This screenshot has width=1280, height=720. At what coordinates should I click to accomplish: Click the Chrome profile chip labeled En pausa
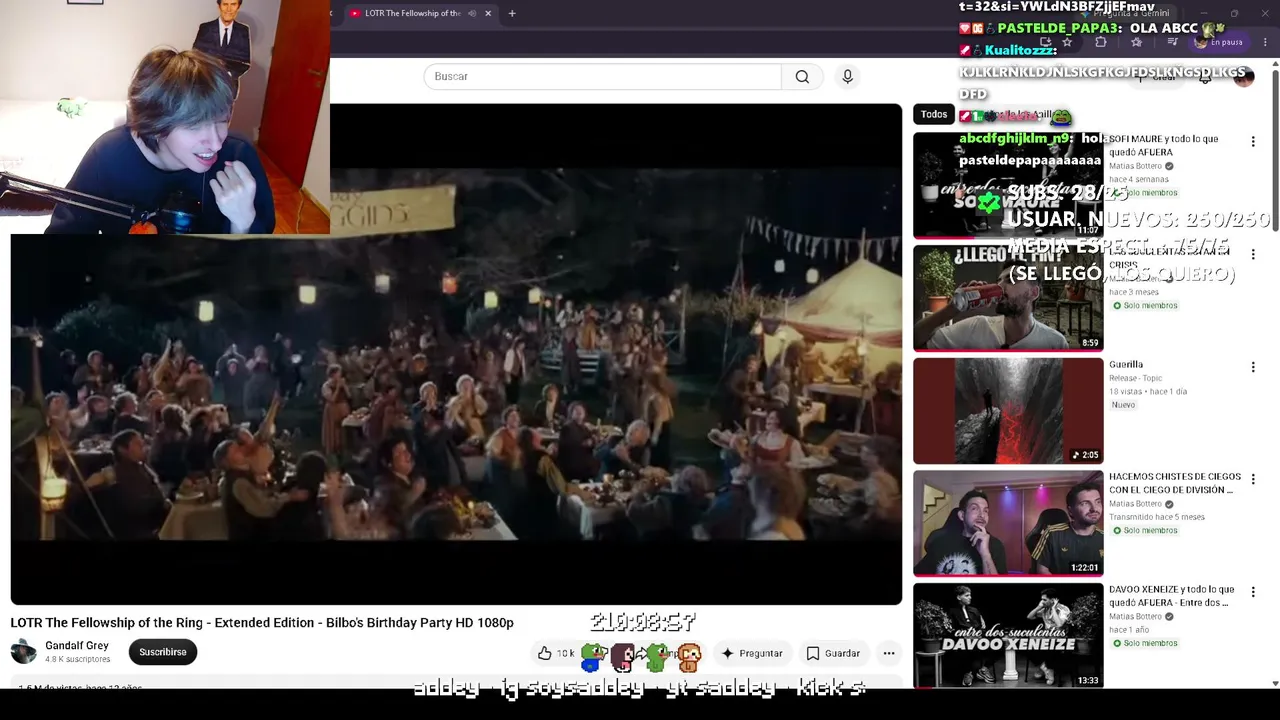coord(1218,42)
